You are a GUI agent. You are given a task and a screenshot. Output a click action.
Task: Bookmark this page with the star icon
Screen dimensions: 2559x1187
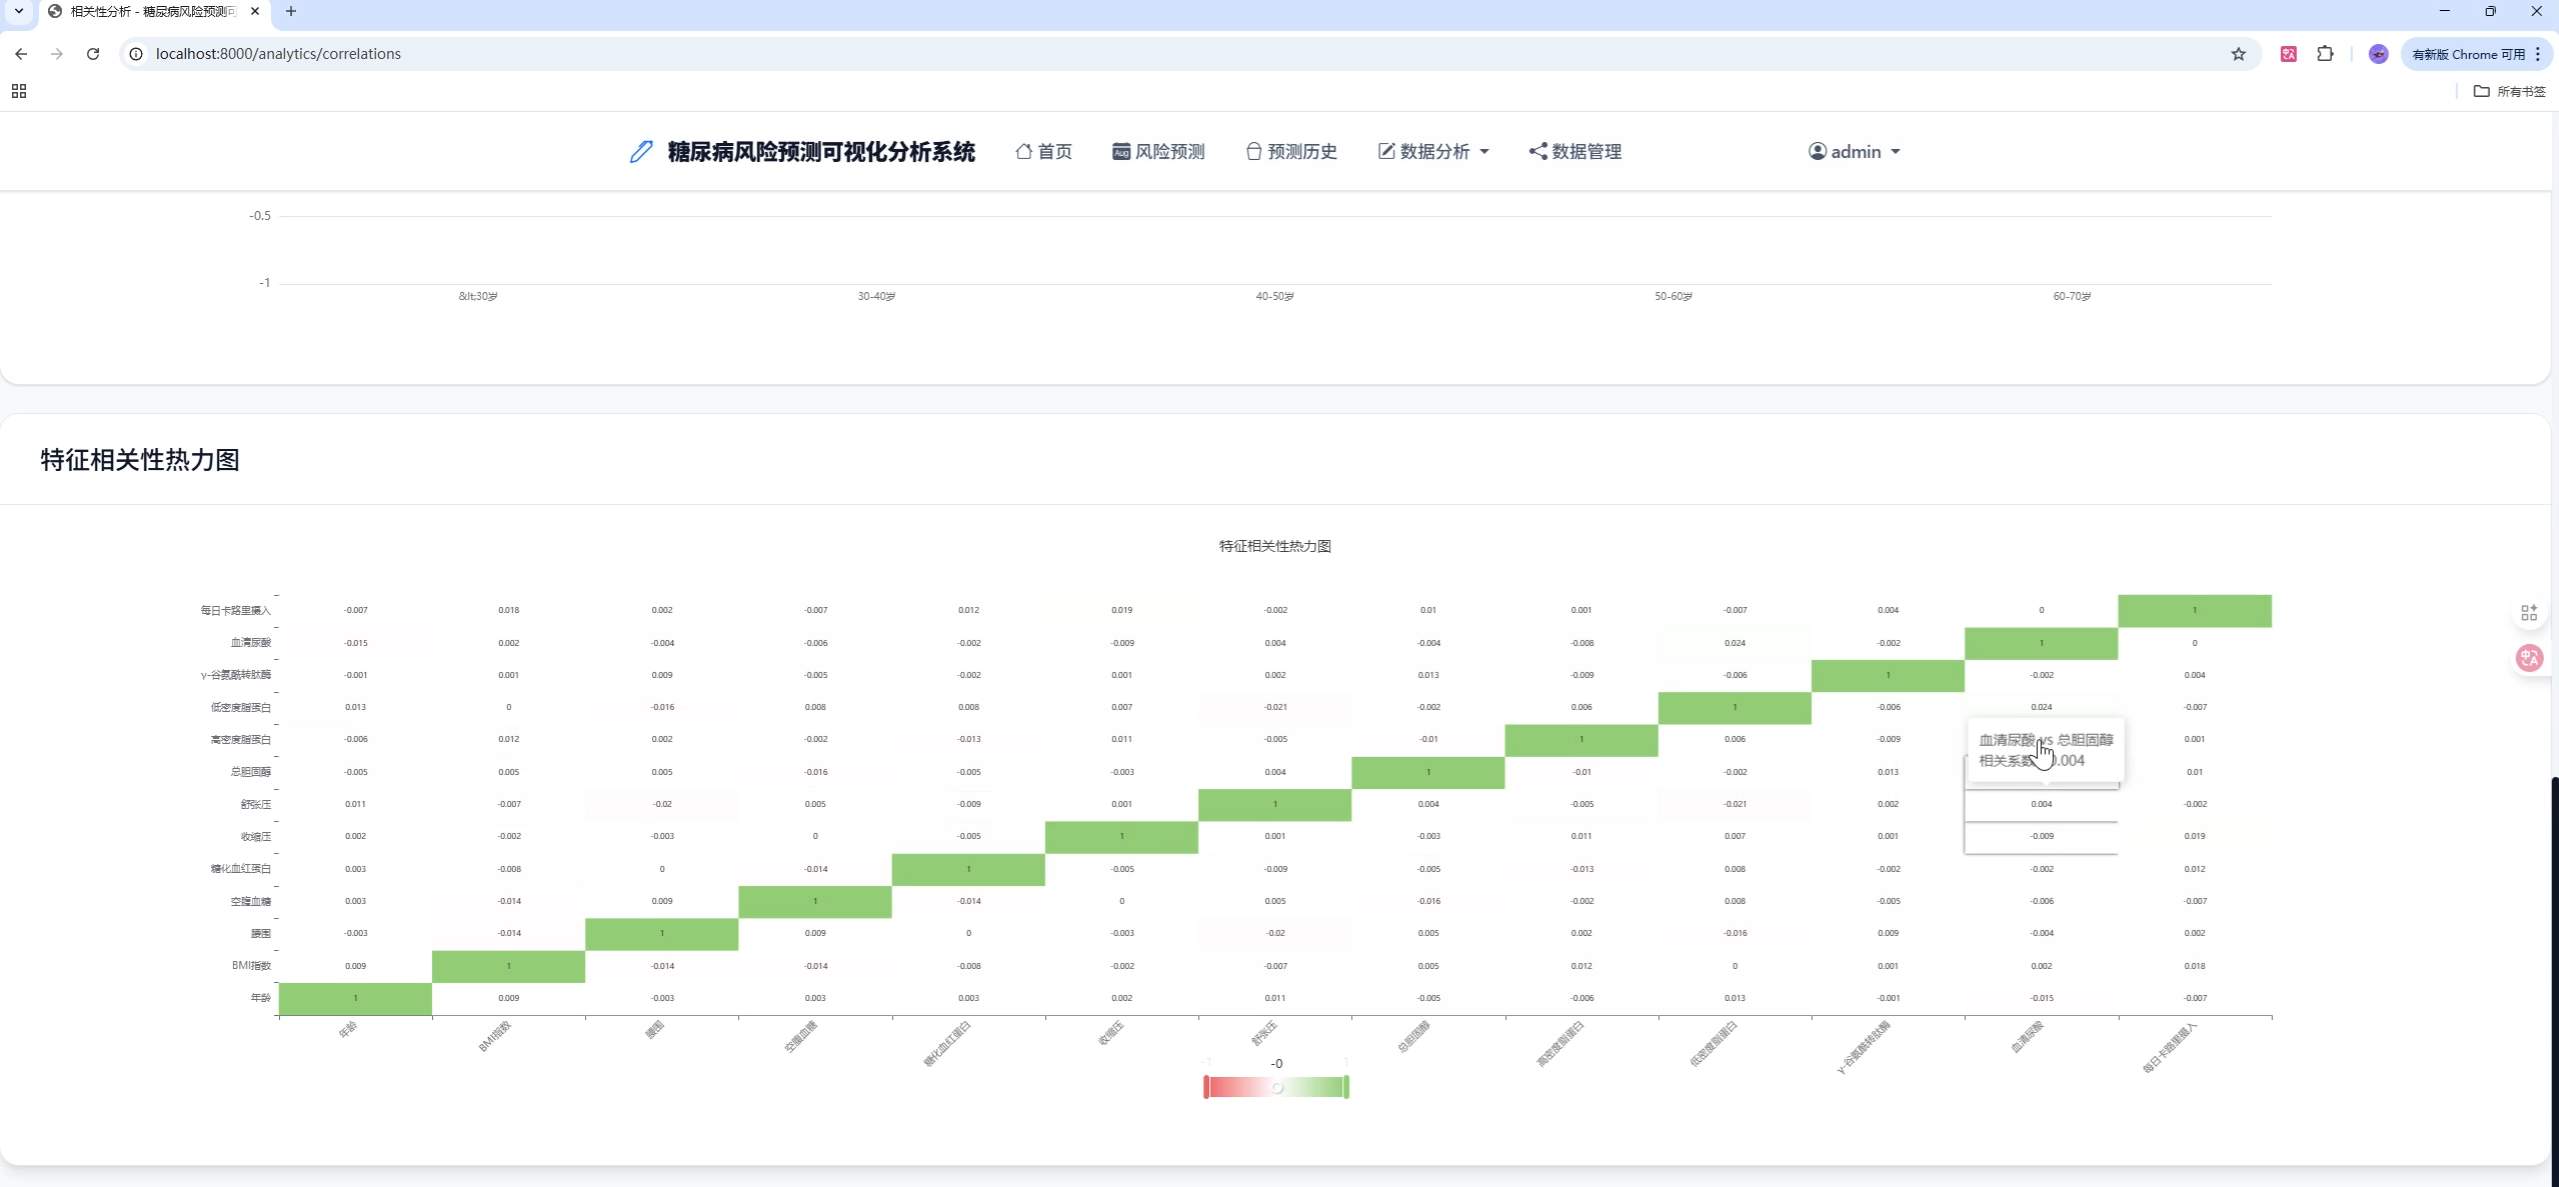coord(2238,54)
